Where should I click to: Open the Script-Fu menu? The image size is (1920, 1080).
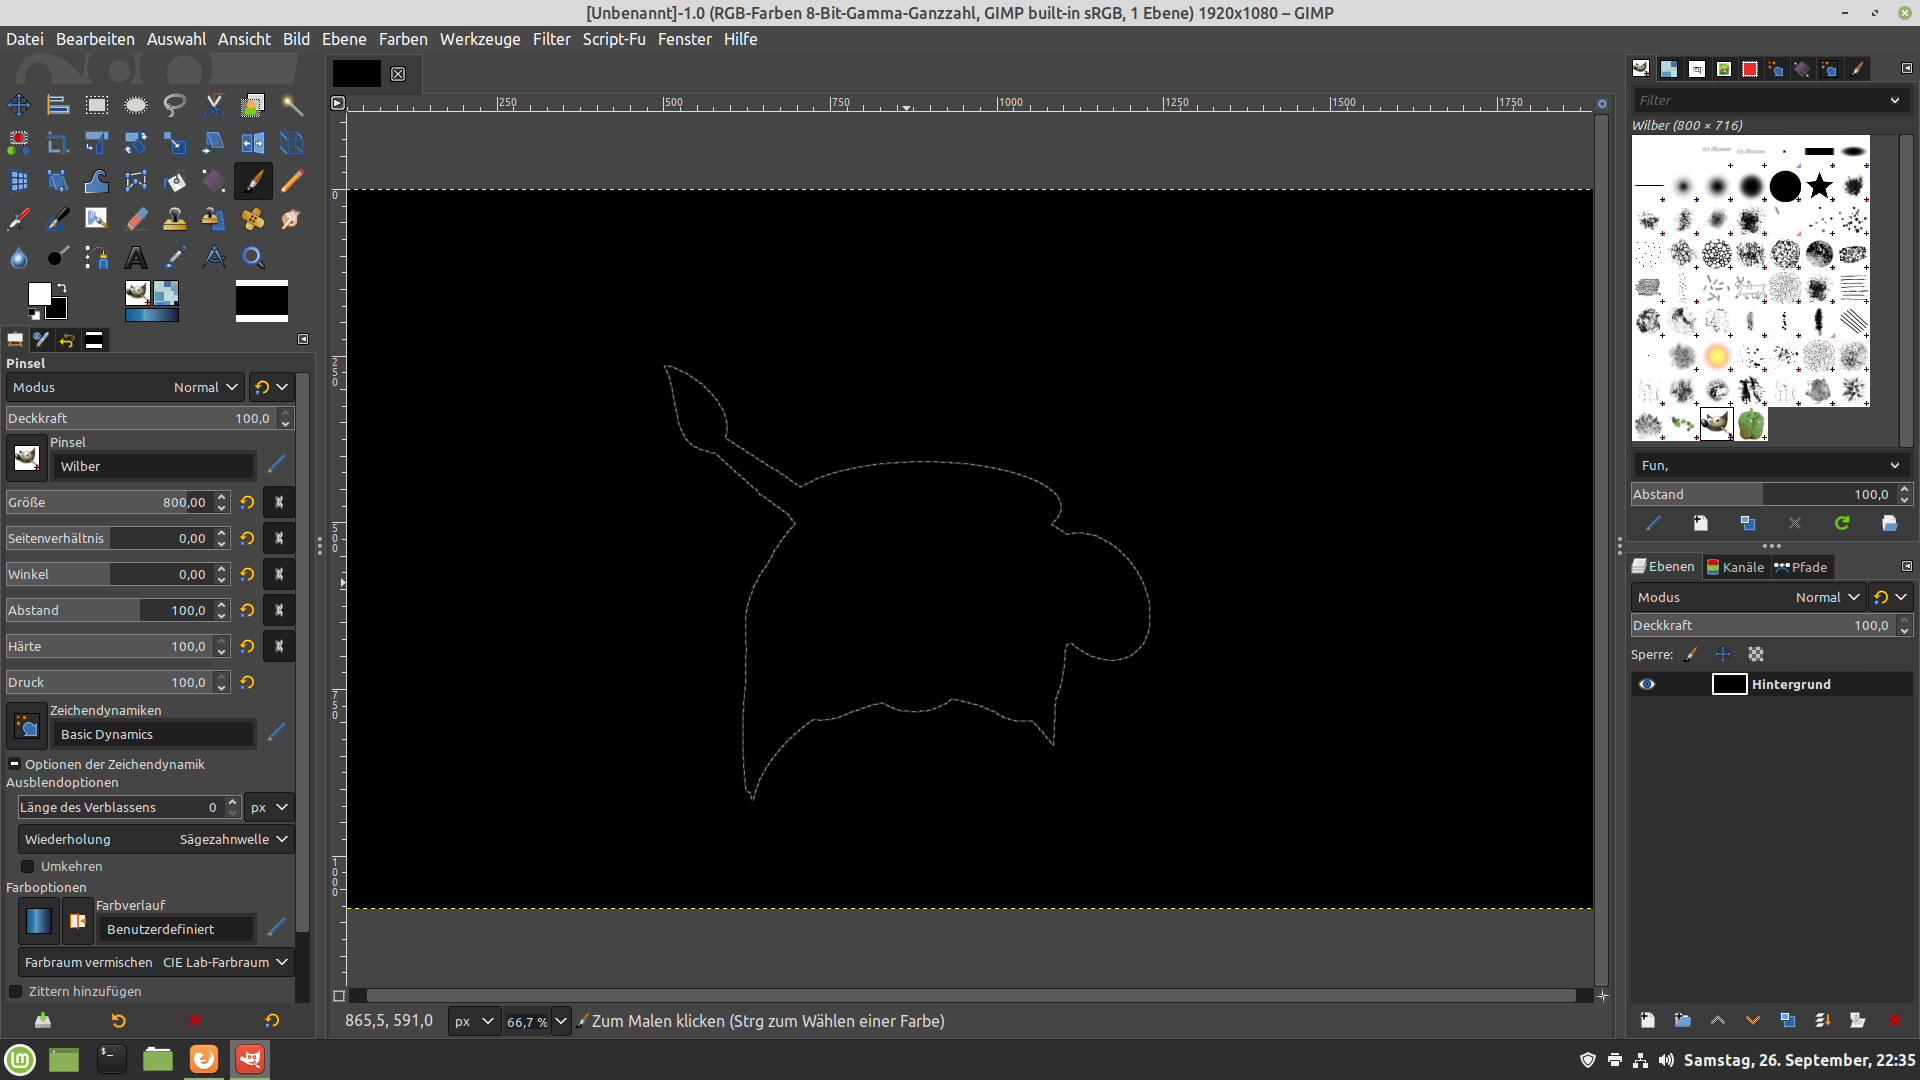(x=614, y=39)
